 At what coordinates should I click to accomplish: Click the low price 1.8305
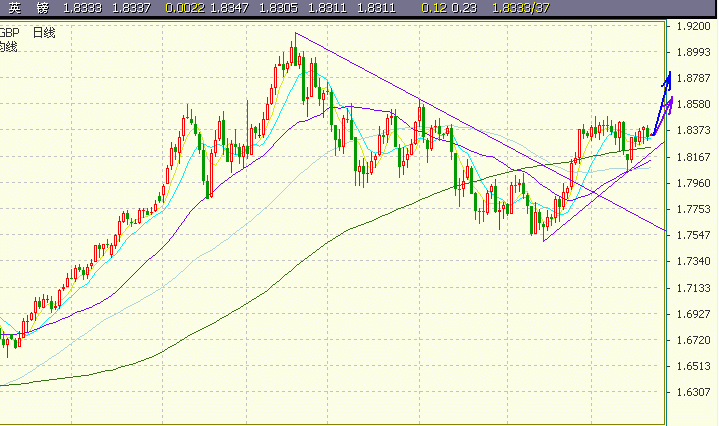click(278, 8)
